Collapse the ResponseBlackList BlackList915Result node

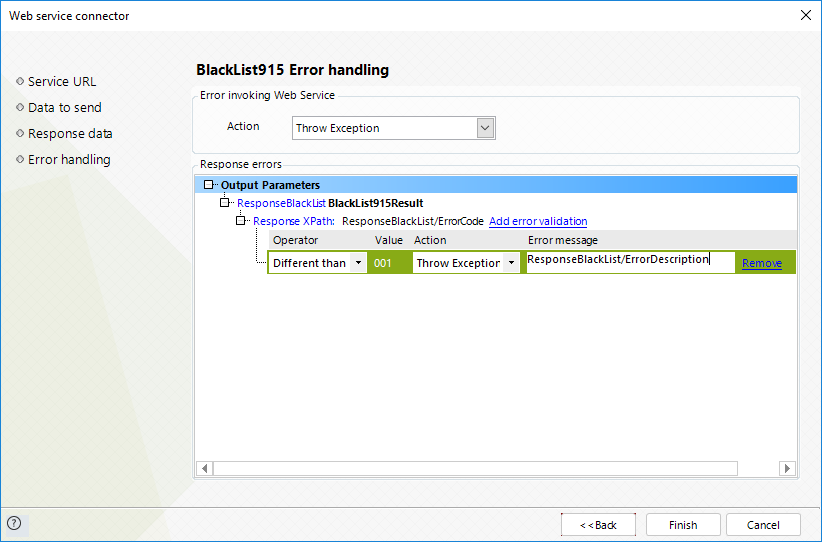click(224, 202)
